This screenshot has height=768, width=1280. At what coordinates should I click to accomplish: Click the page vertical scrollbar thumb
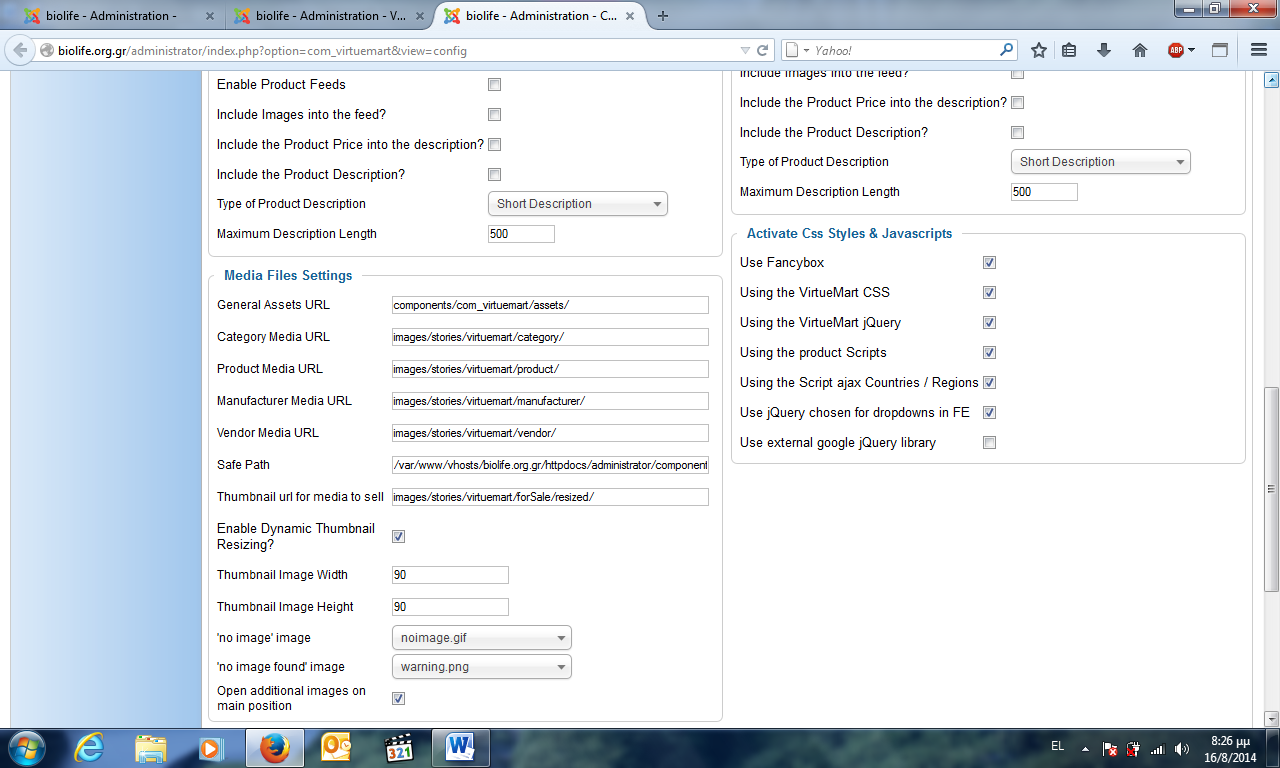[x=1271, y=488]
